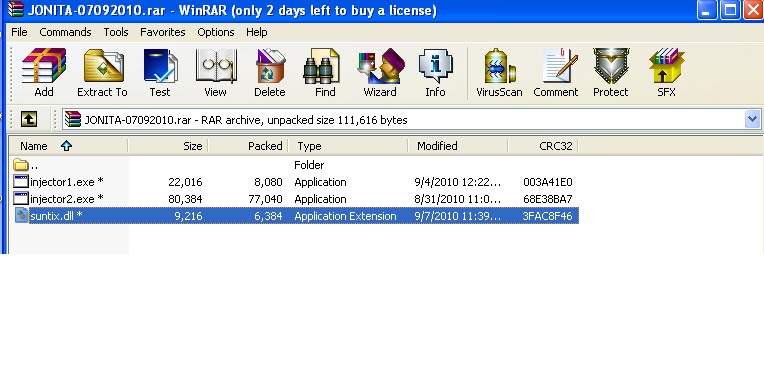Viewport: 764px width, 384px height.
Task: Open the Favorites menu
Action: click(x=163, y=32)
